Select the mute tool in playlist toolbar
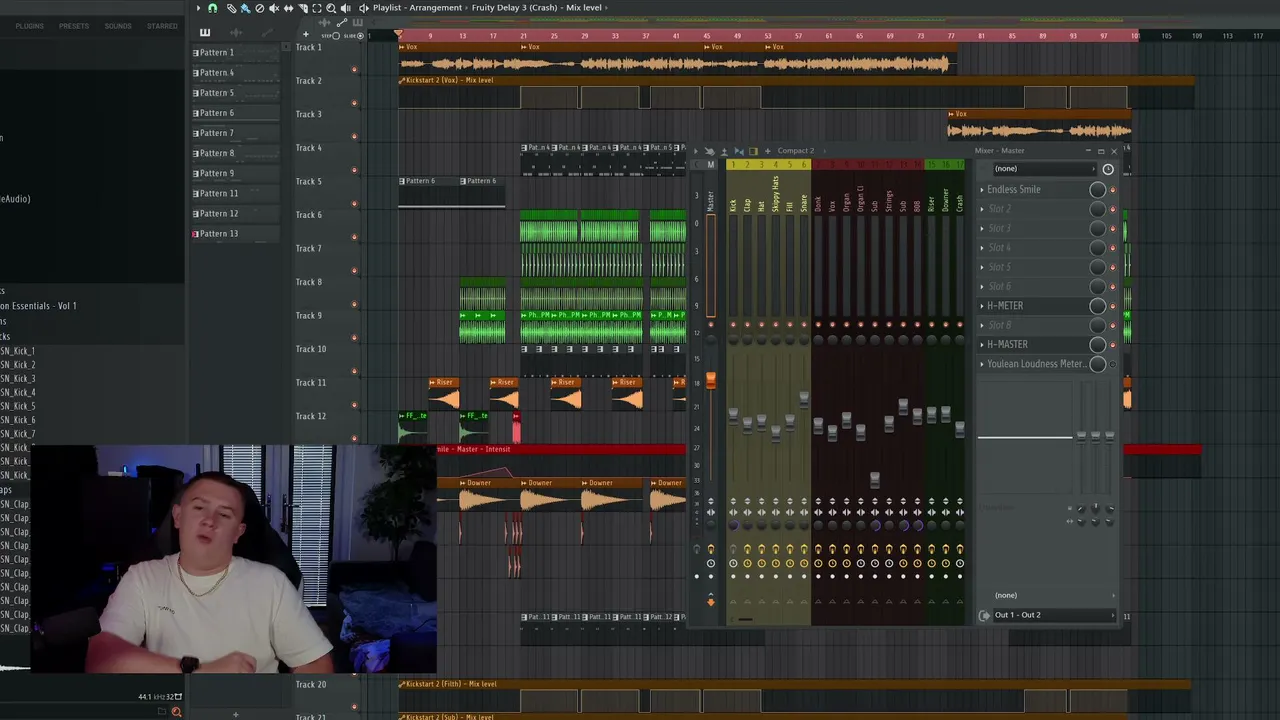The image size is (1280, 720). pyautogui.click(x=274, y=8)
